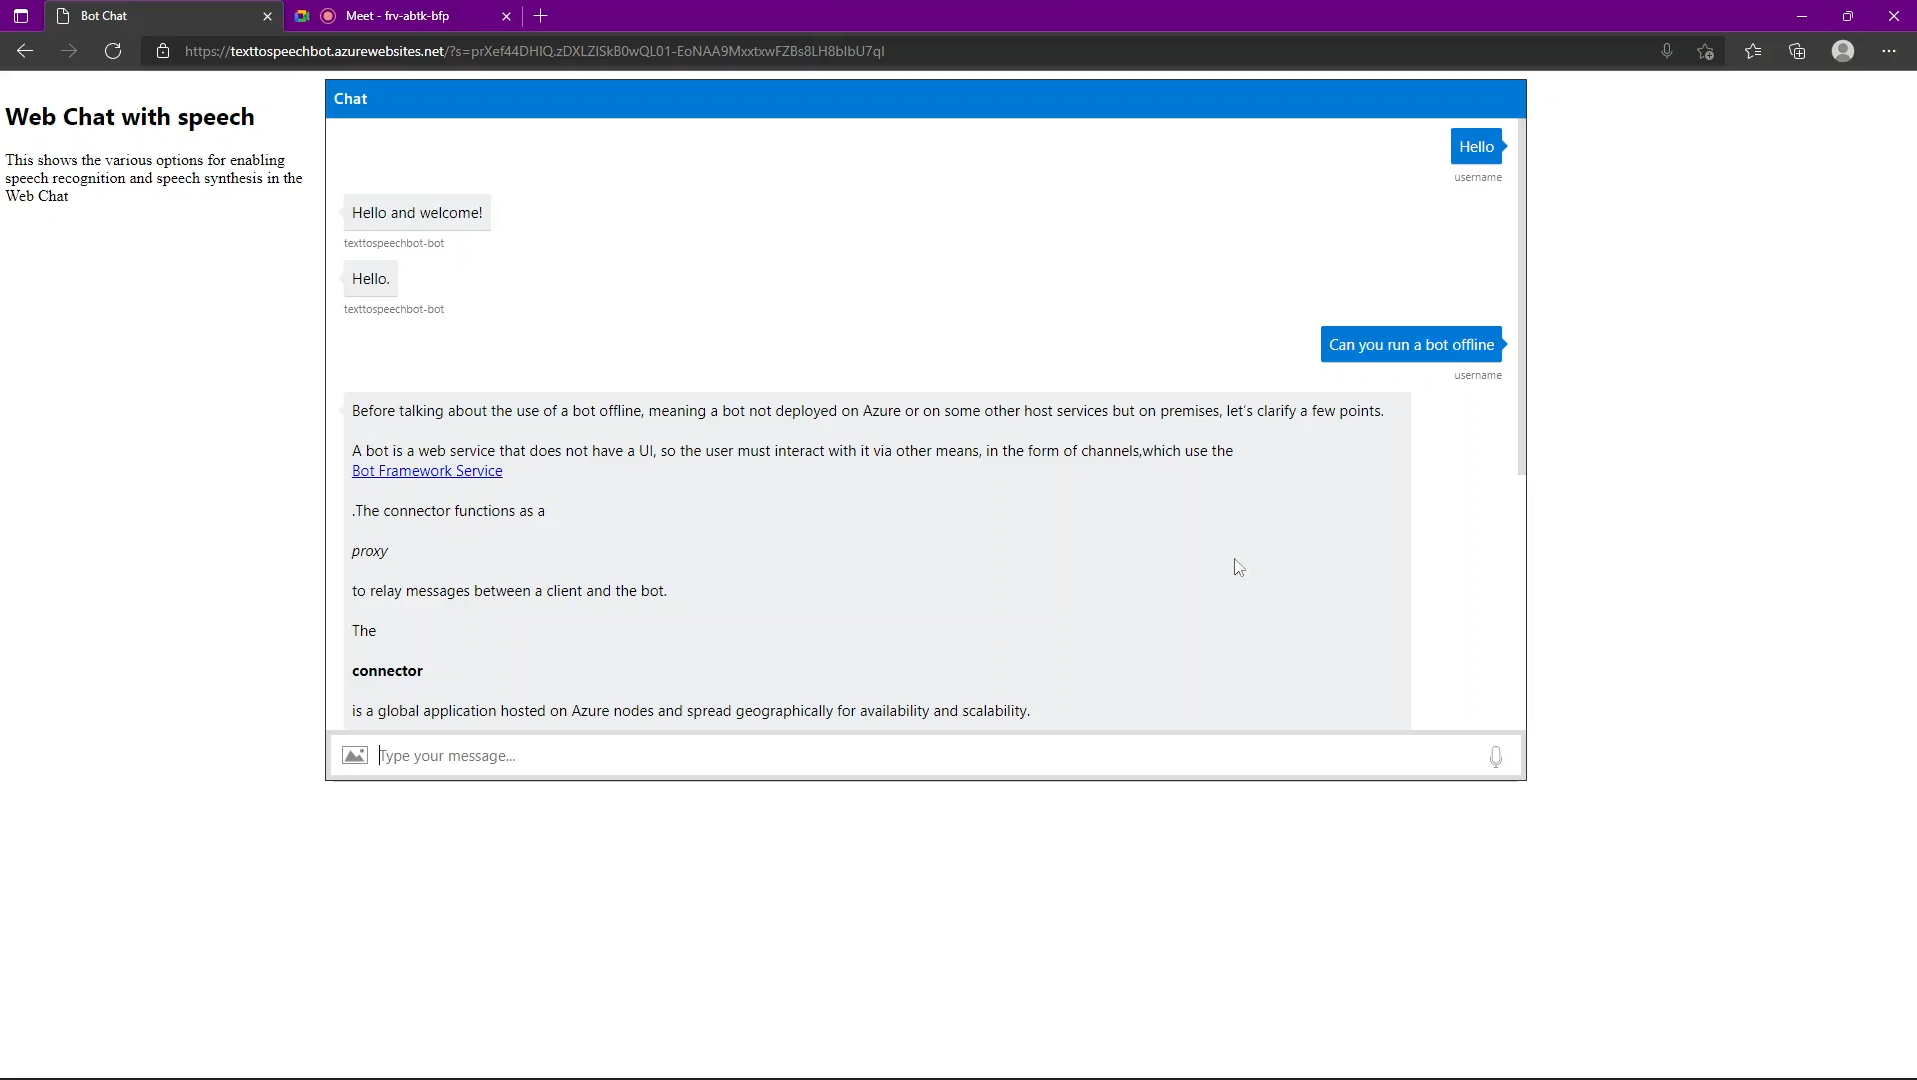
Task: Click the back navigation arrow
Action: (24, 51)
